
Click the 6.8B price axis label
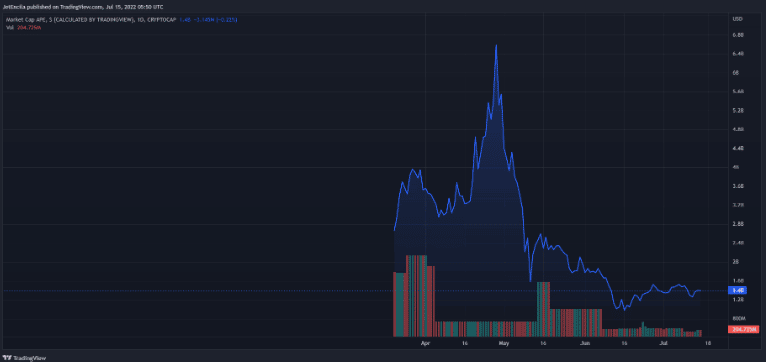coord(738,35)
